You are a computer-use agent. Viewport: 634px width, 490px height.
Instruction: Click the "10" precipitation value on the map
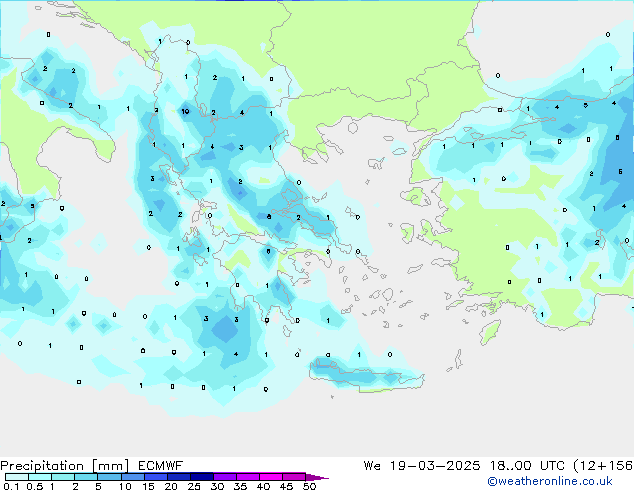[185, 111]
